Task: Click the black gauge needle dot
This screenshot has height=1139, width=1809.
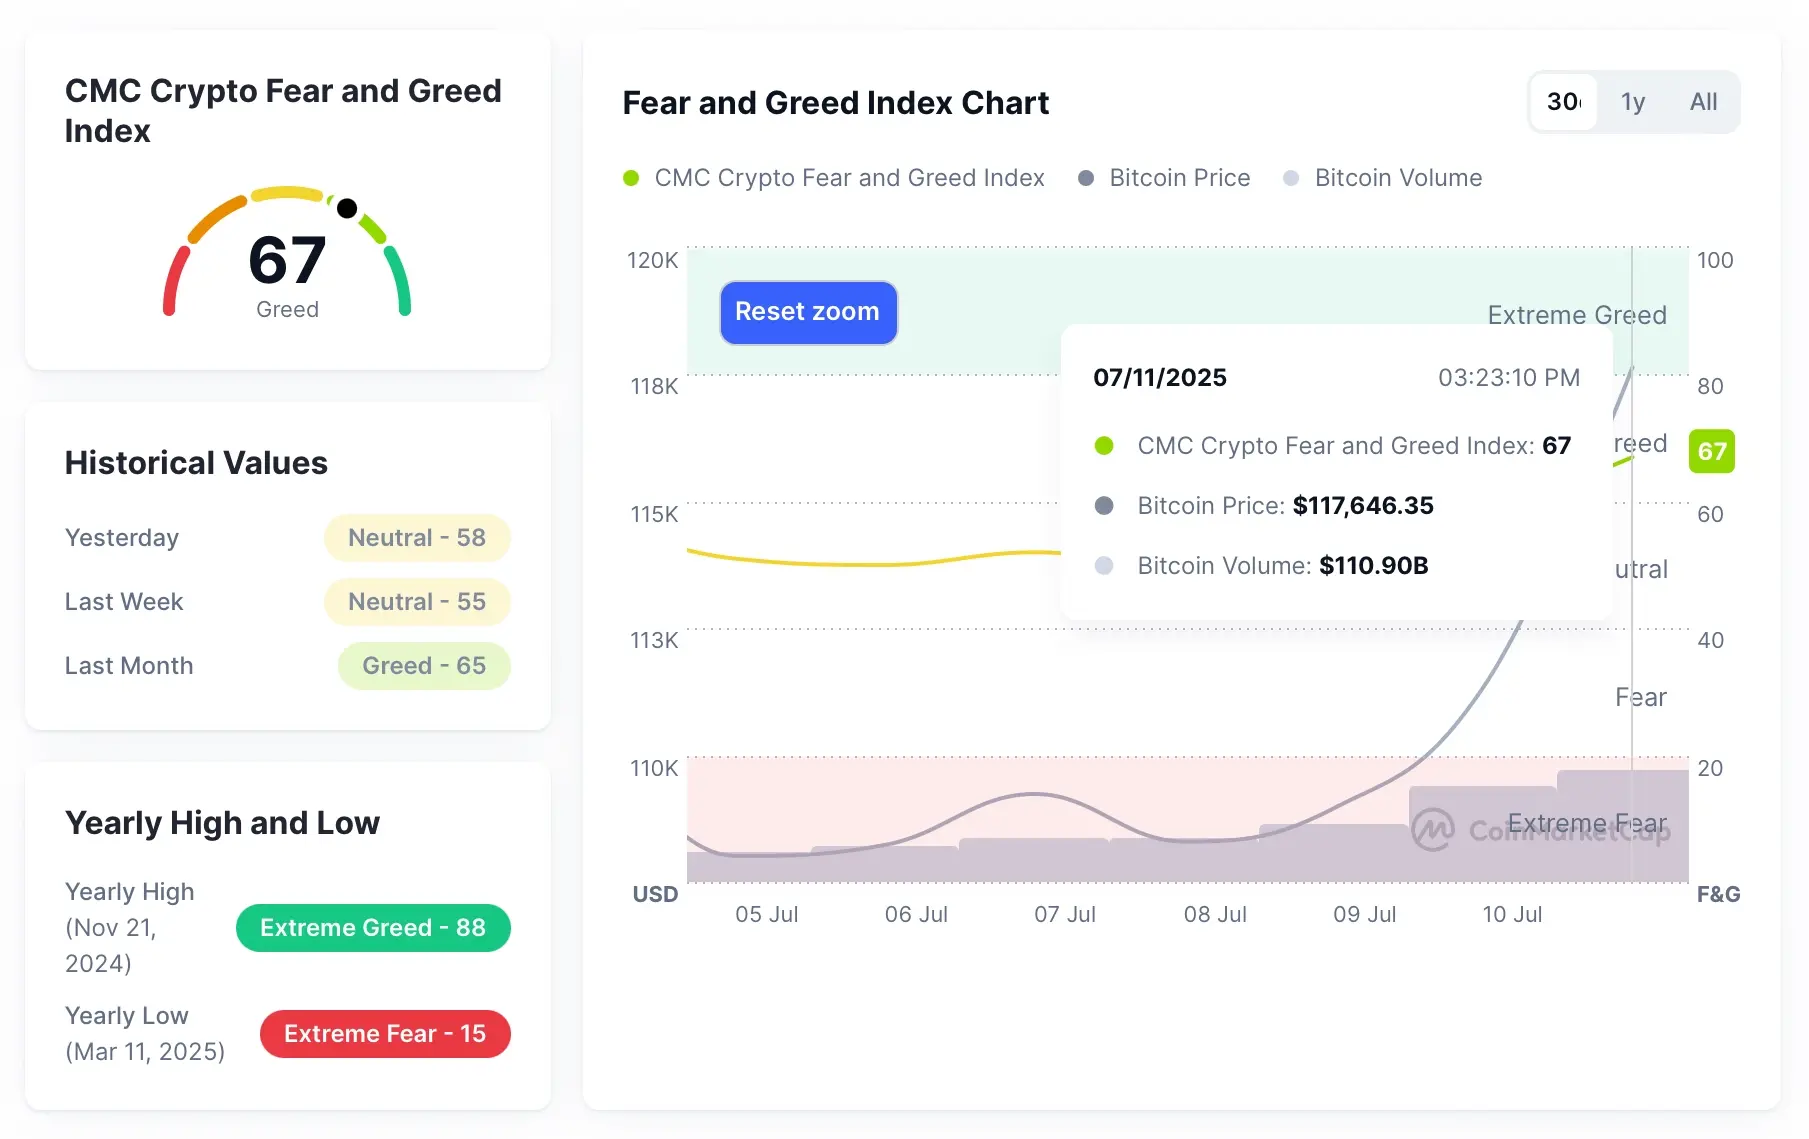Action: 347,208
